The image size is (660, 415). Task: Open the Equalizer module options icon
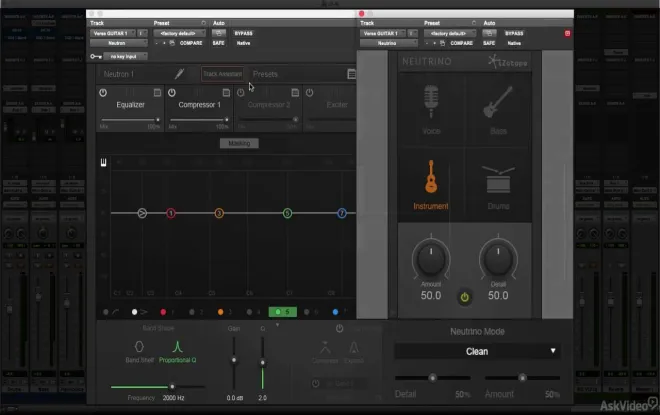coord(157,93)
